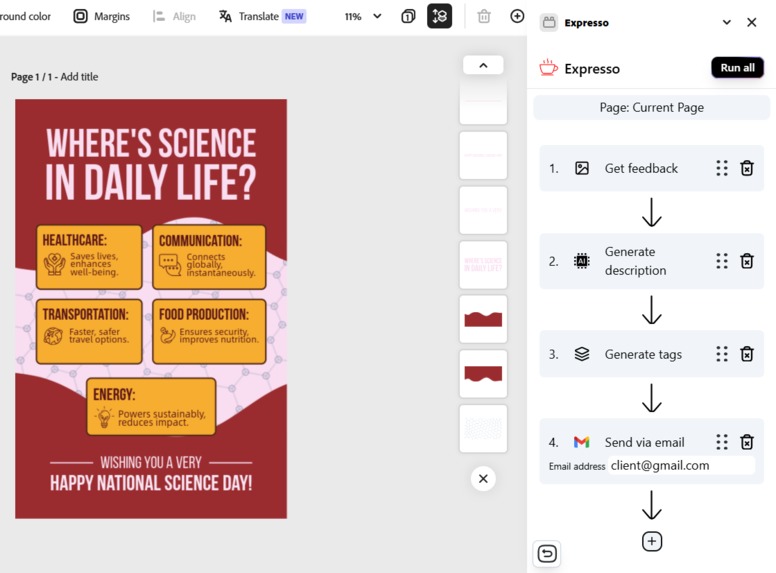Delete the Generate description step
Viewport: 776px width, 573px height.
(747, 261)
